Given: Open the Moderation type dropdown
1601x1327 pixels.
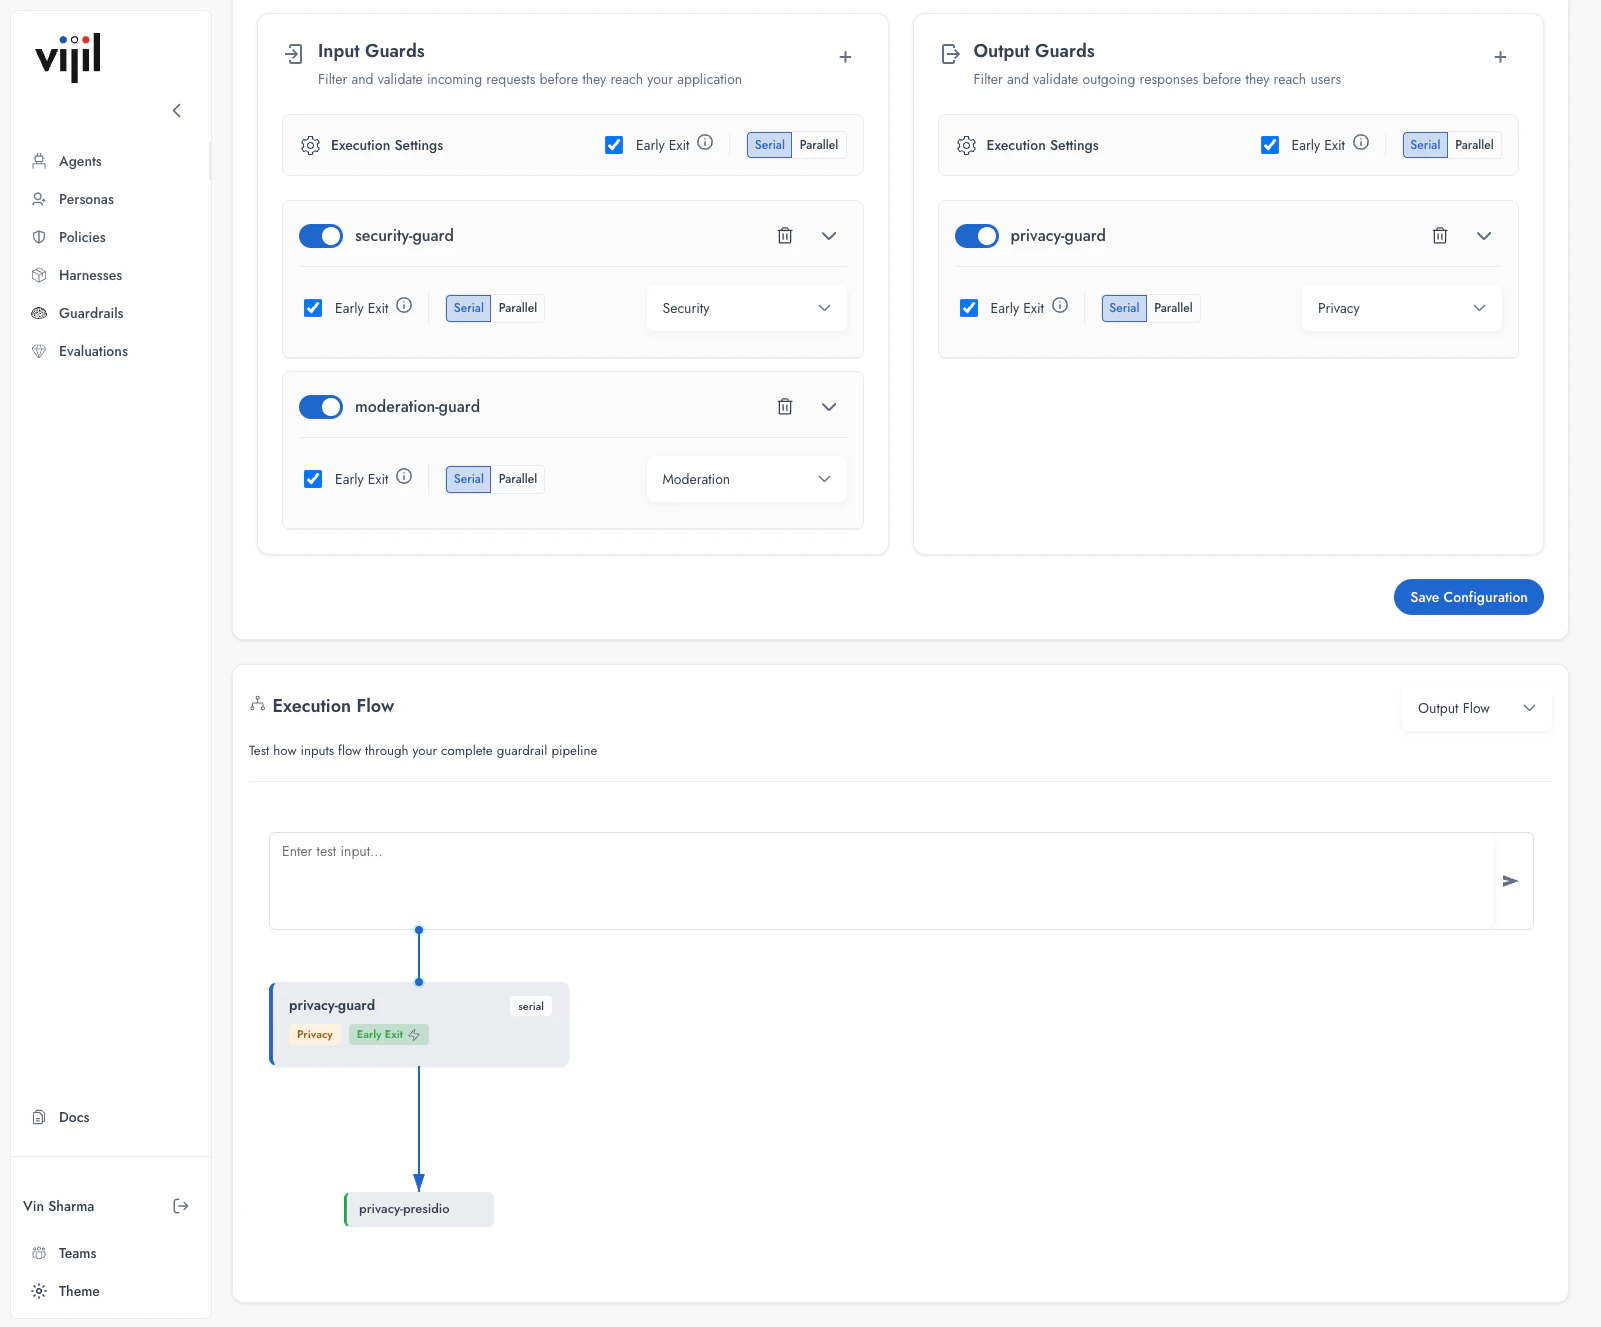Looking at the screenshot, I should pyautogui.click(x=746, y=479).
